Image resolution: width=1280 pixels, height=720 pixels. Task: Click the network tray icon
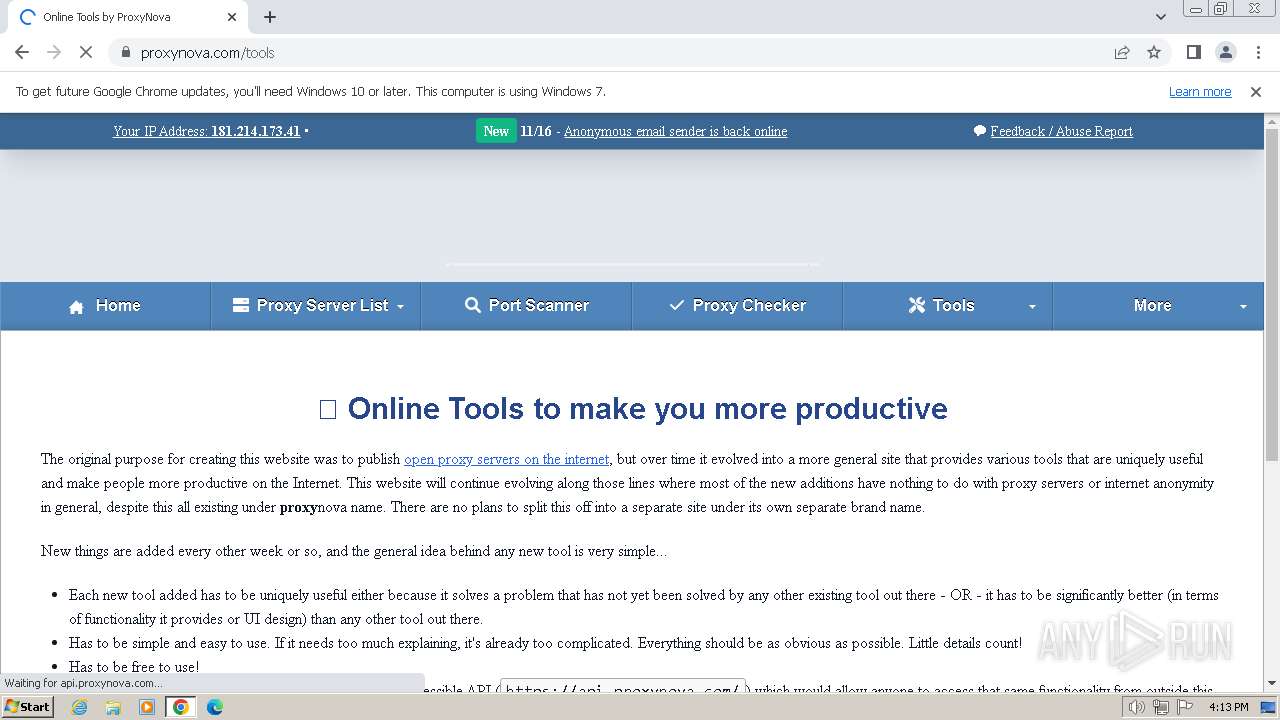click(1161, 707)
